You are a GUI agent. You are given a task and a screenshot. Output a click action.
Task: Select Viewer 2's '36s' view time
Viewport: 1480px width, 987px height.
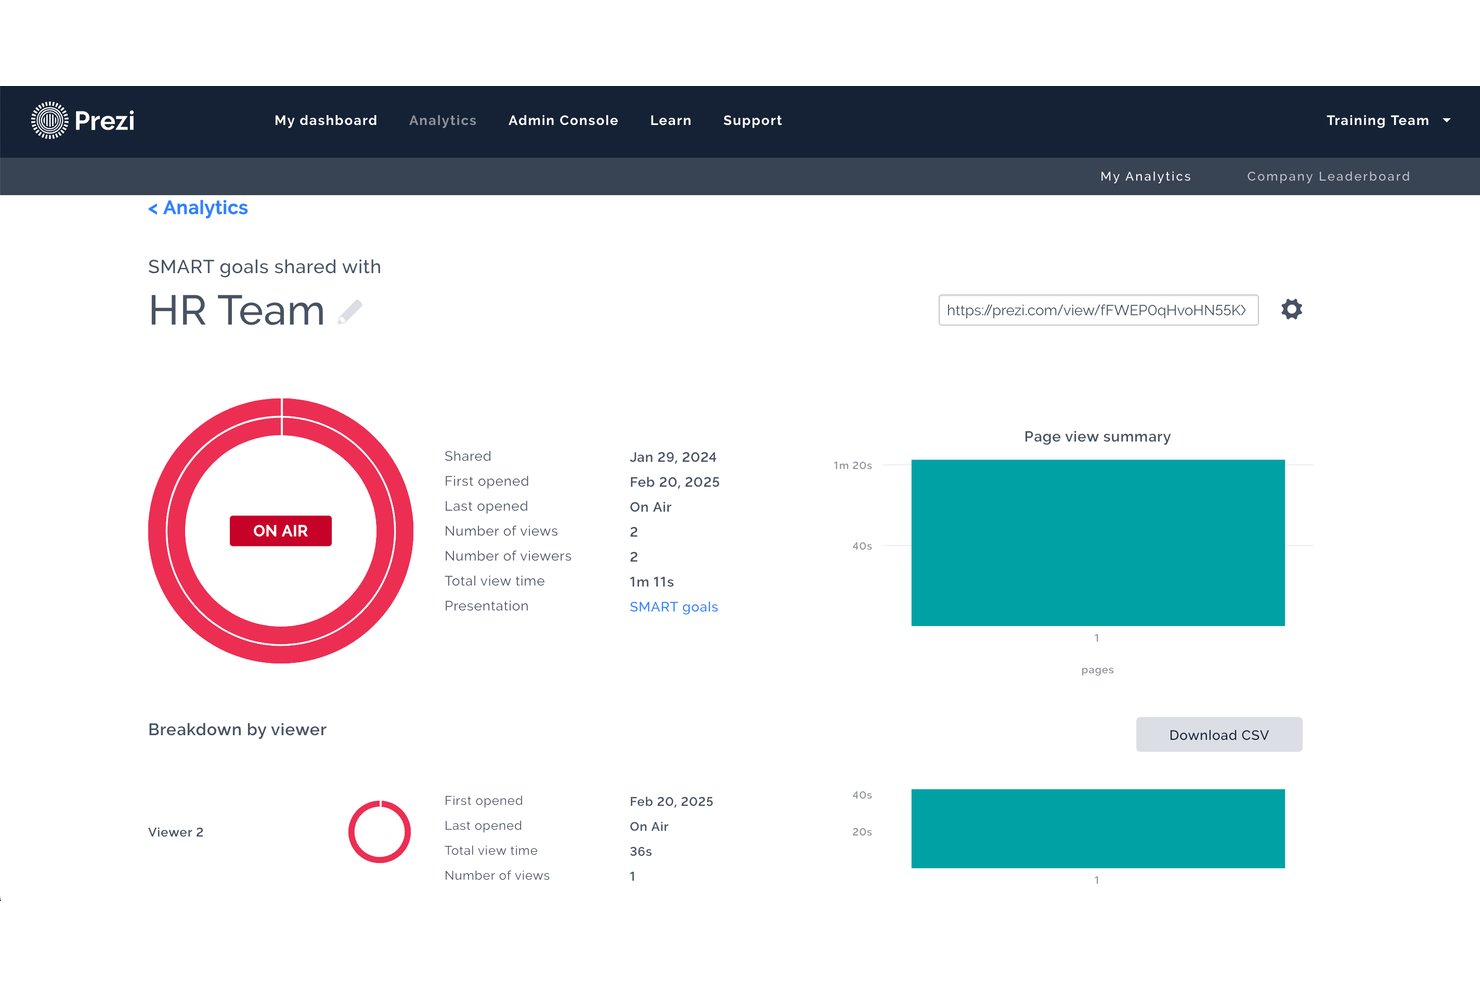(641, 852)
